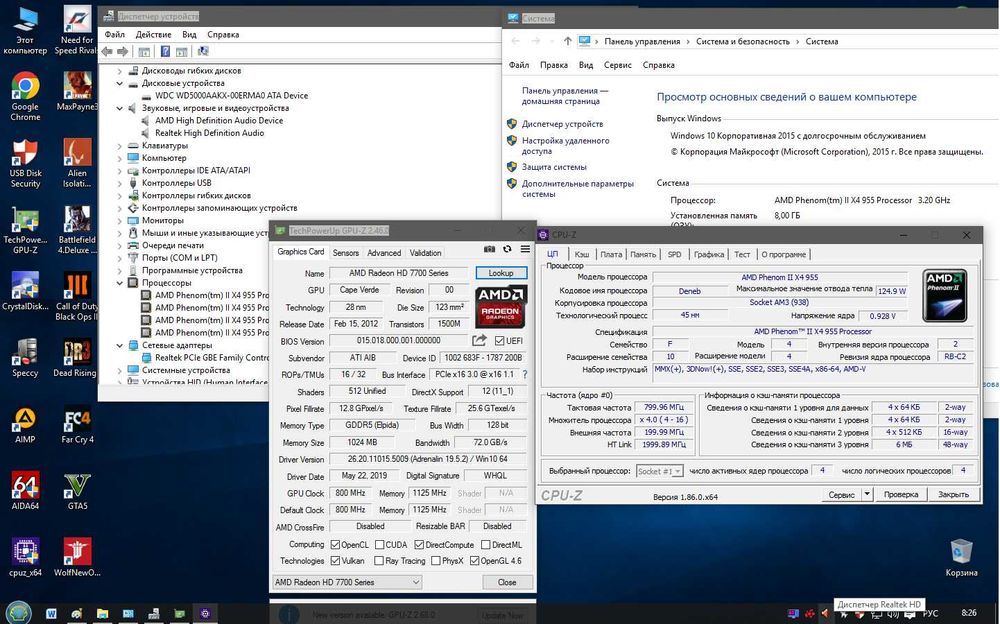Click the Закрыть button in CPU-Z
Image resolution: width=1000 pixels, height=624 pixels.
click(953, 494)
